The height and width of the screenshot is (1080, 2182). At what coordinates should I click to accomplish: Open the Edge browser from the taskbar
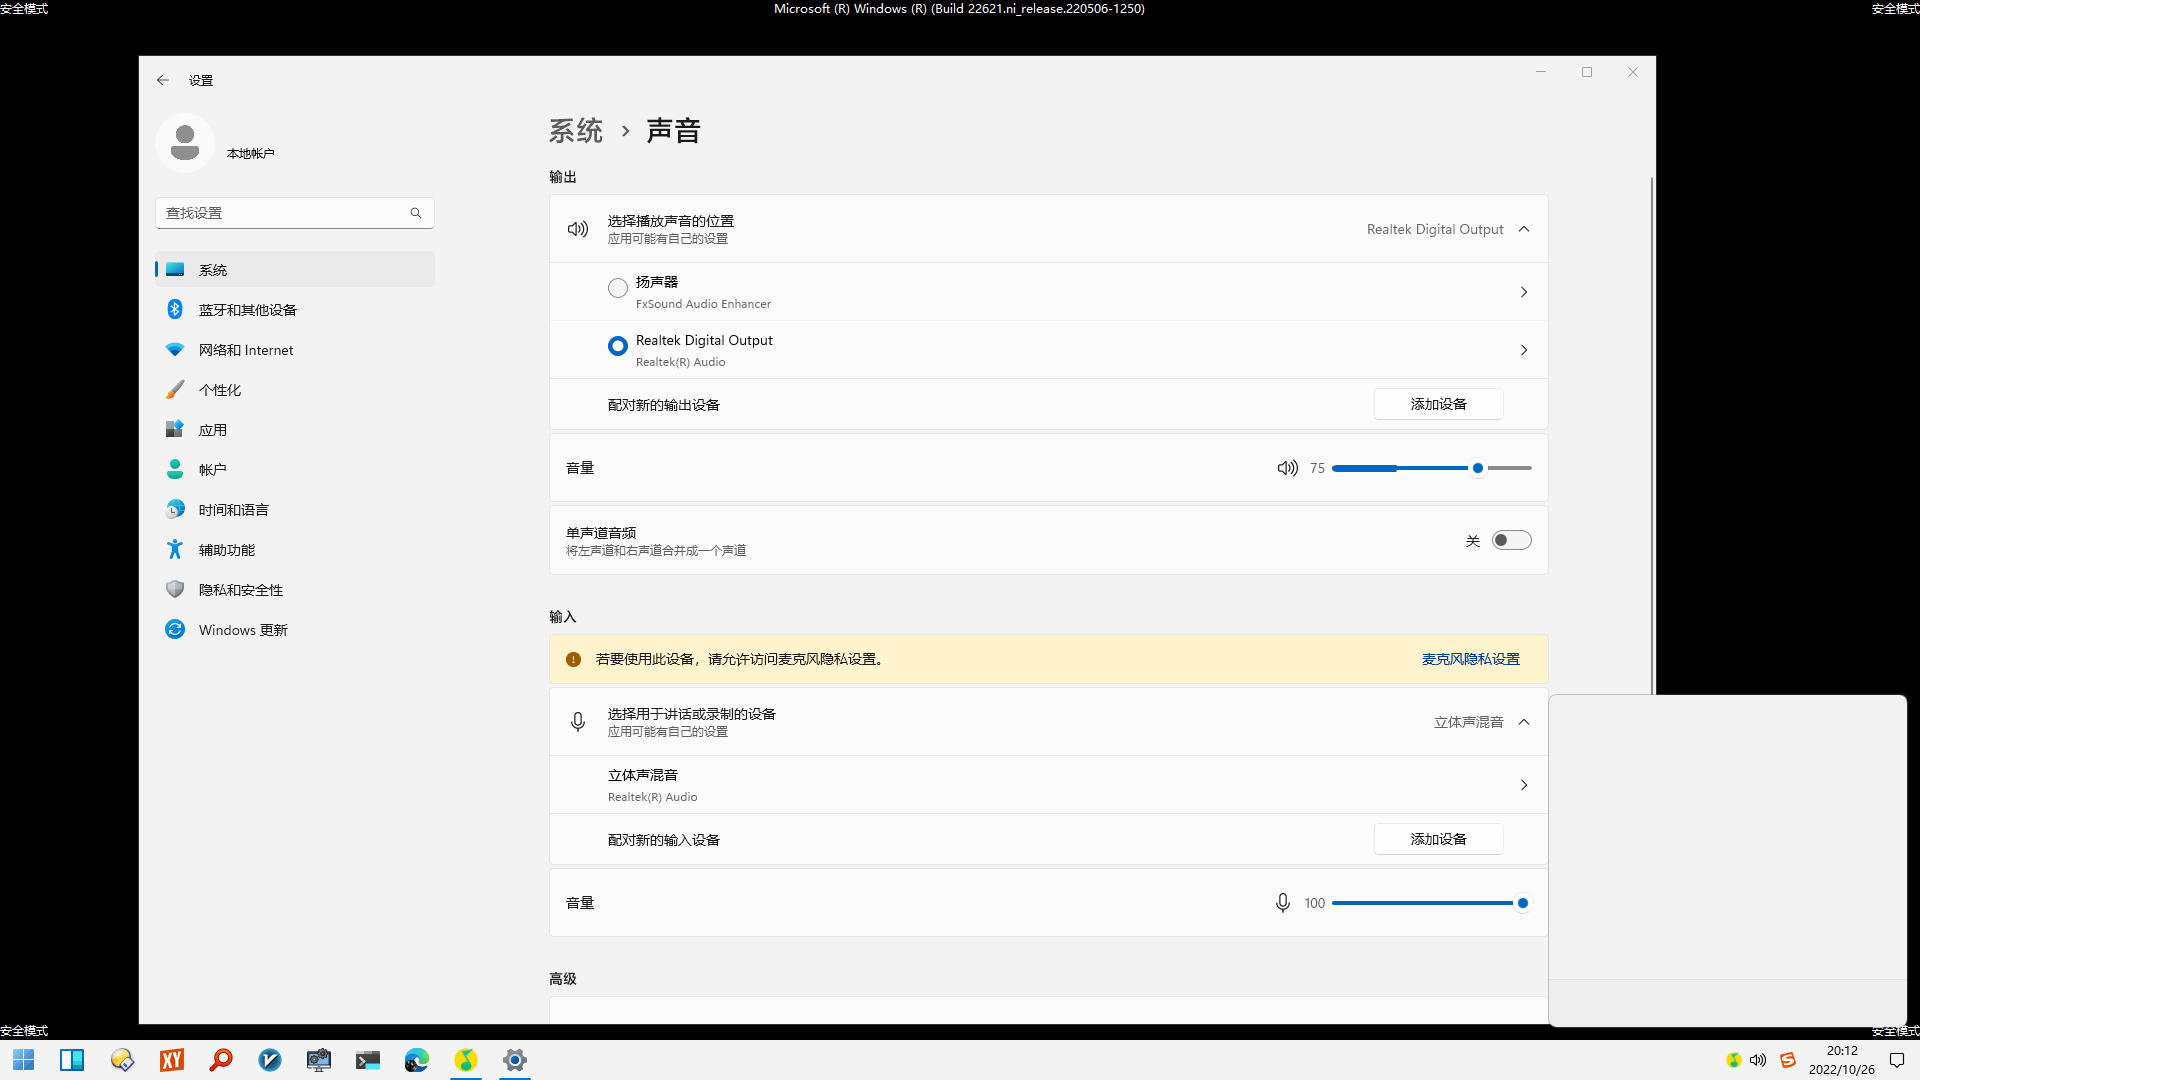(x=417, y=1060)
